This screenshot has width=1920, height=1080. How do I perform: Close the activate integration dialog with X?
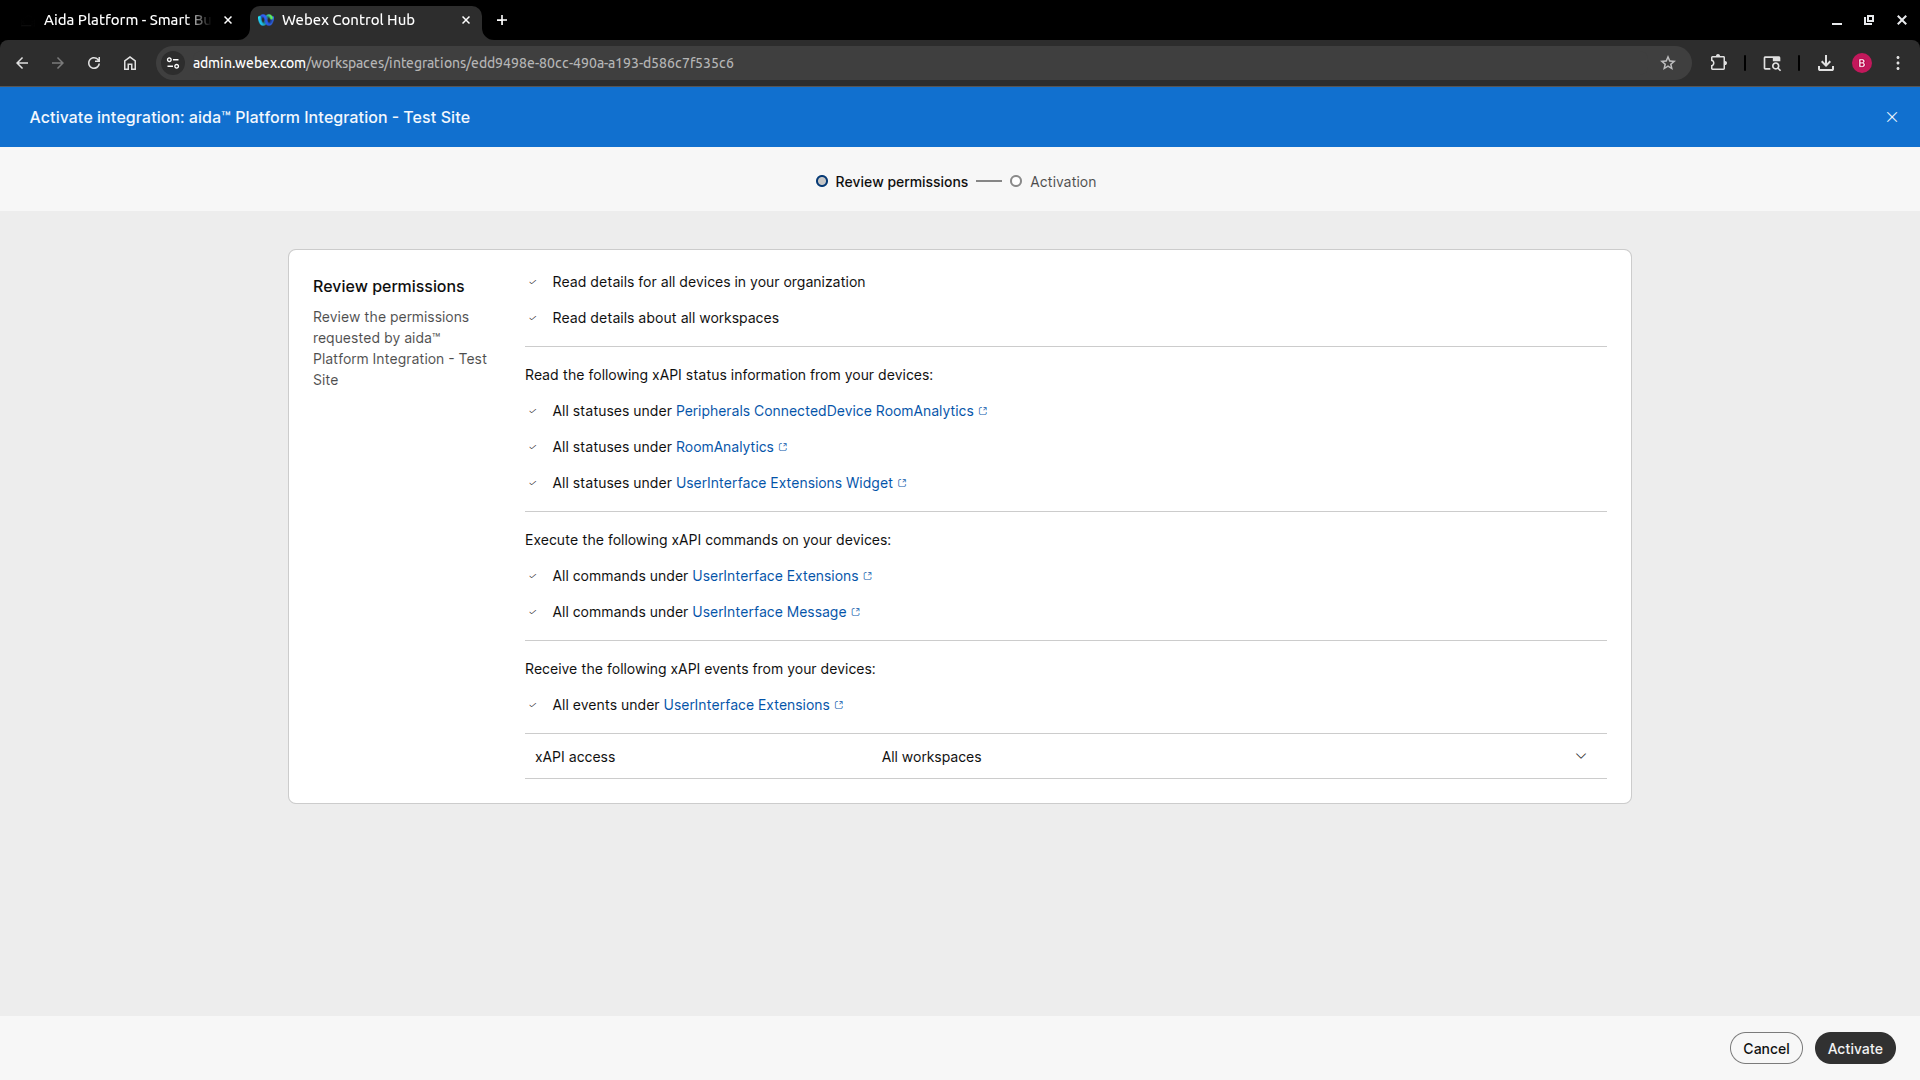(1891, 117)
